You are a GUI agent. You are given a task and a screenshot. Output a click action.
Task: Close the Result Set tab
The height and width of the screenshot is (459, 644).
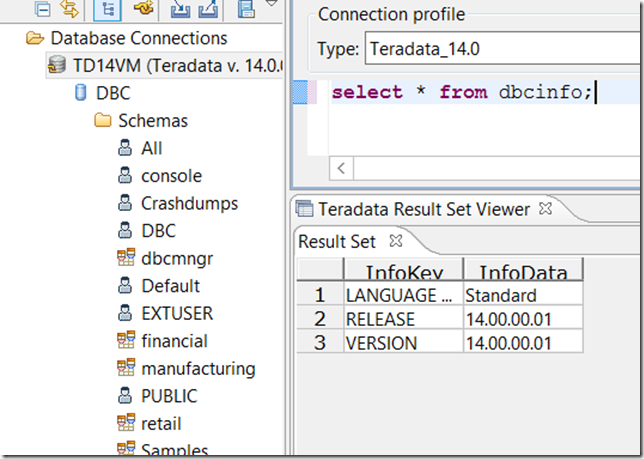[395, 241]
